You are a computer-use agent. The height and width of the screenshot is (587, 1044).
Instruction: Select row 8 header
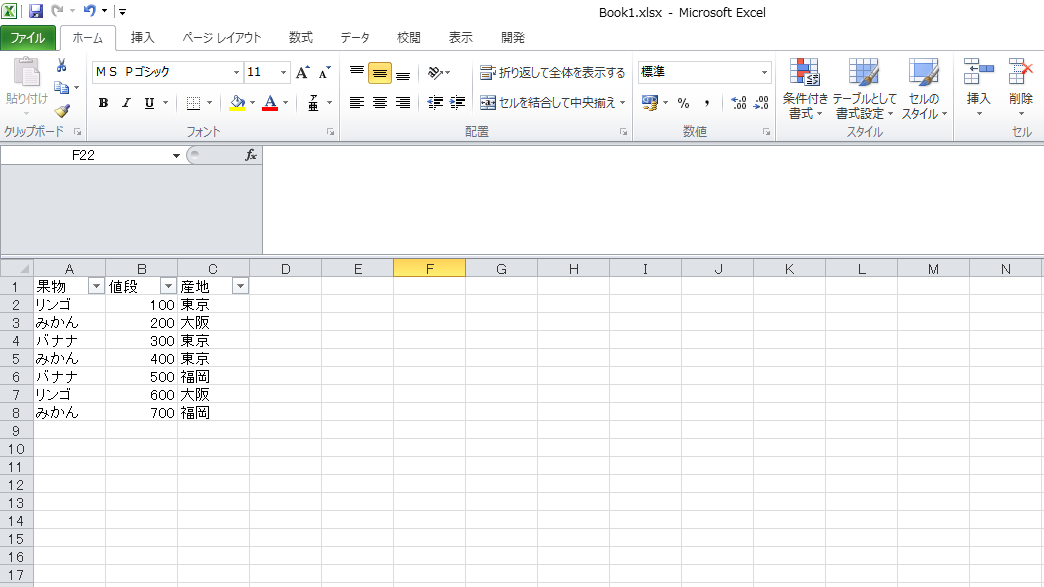17,413
